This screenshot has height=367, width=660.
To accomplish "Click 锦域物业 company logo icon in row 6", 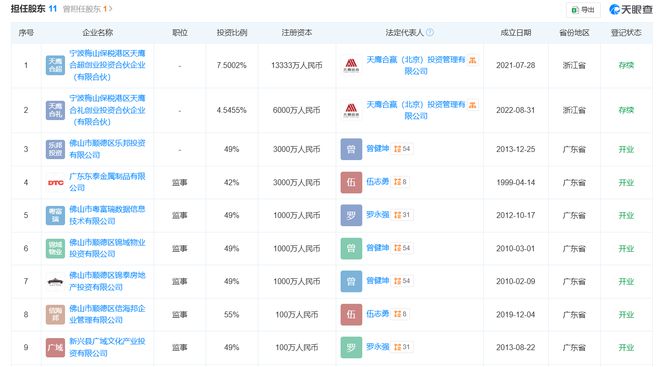I will (56, 248).
